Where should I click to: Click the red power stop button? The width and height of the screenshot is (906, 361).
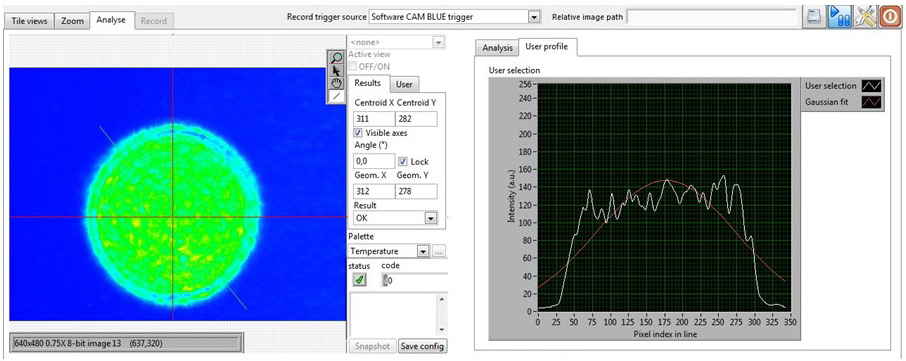click(x=889, y=17)
